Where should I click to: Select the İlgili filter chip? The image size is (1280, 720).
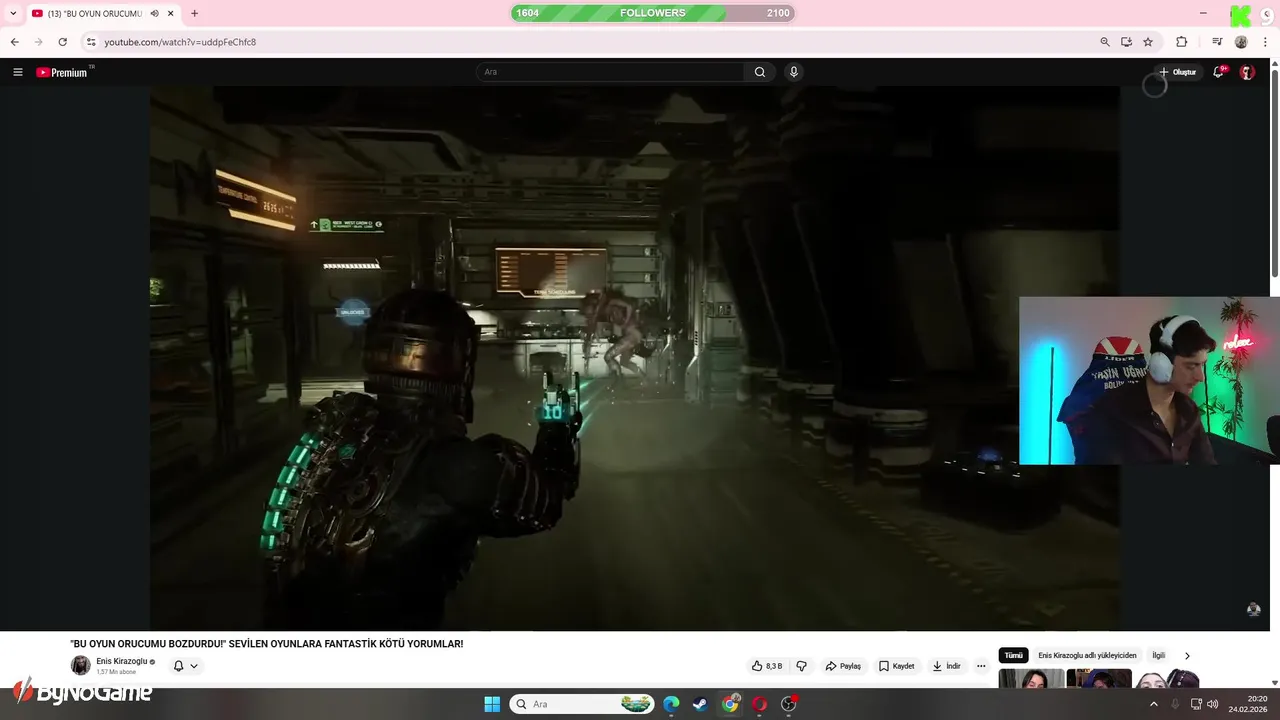coord(1159,656)
